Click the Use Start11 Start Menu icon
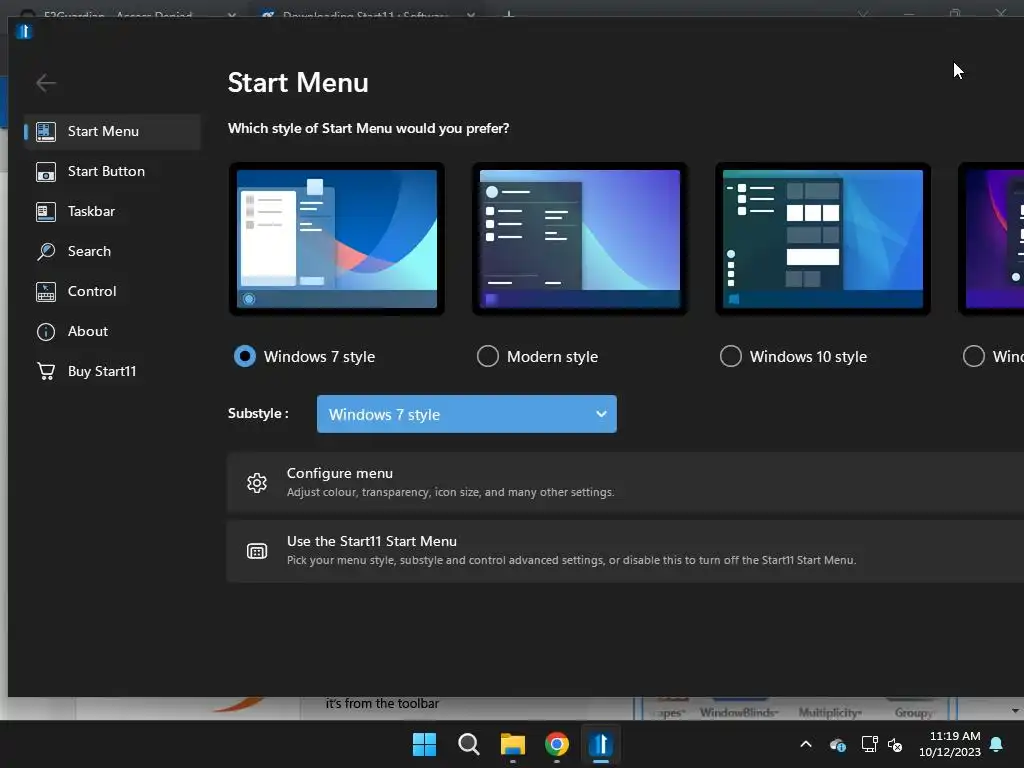This screenshot has width=1024, height=768. [x=257, y=551]
